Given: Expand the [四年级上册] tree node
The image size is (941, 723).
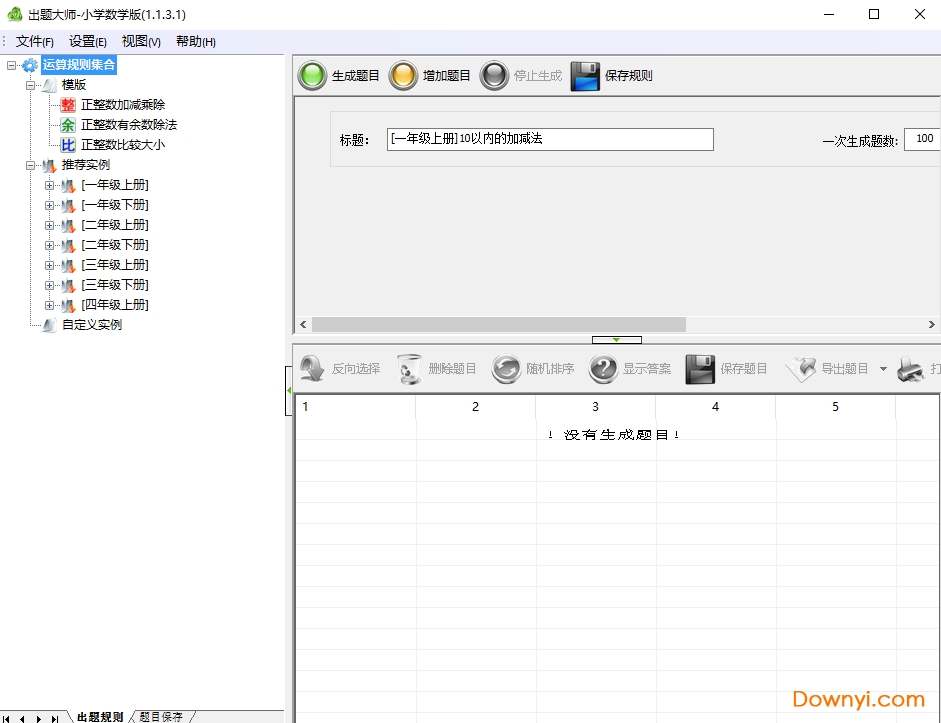Looking at the screenshot, I should [49, 305].
